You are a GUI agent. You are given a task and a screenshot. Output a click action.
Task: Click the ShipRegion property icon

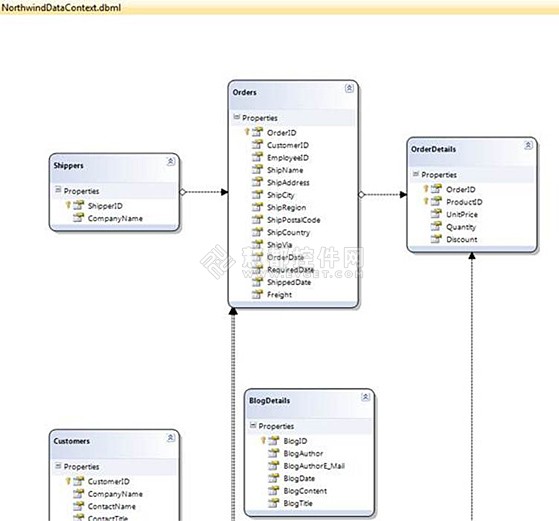[257, 207]
